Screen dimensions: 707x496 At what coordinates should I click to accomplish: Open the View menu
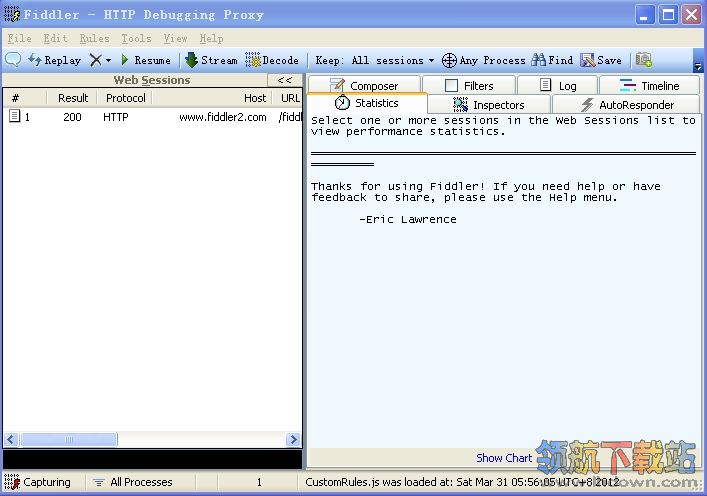175,38
